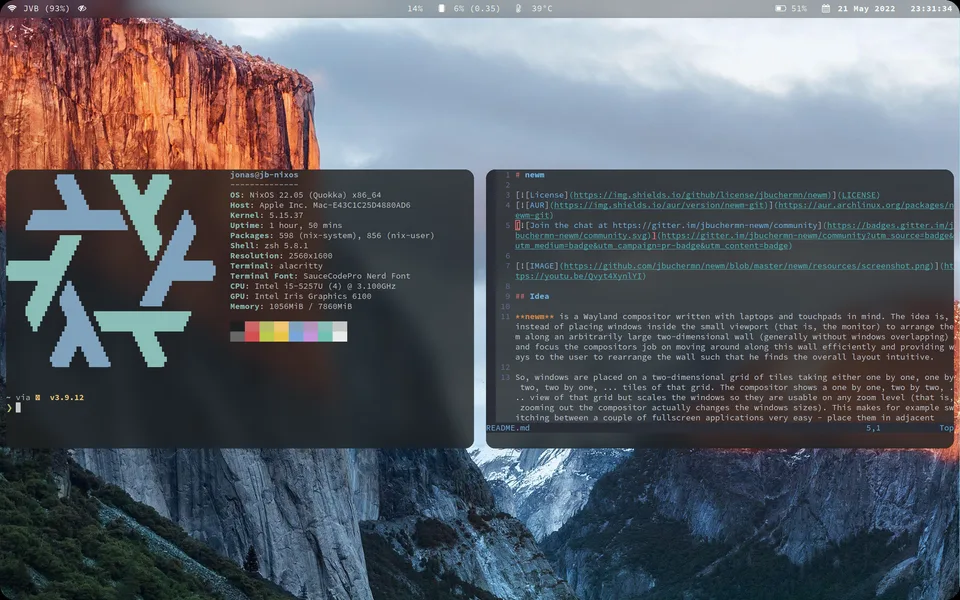Click the "## Idea" heading on line 9
Viewport: 960px width, 600px height.
click(x=533, y=296)
